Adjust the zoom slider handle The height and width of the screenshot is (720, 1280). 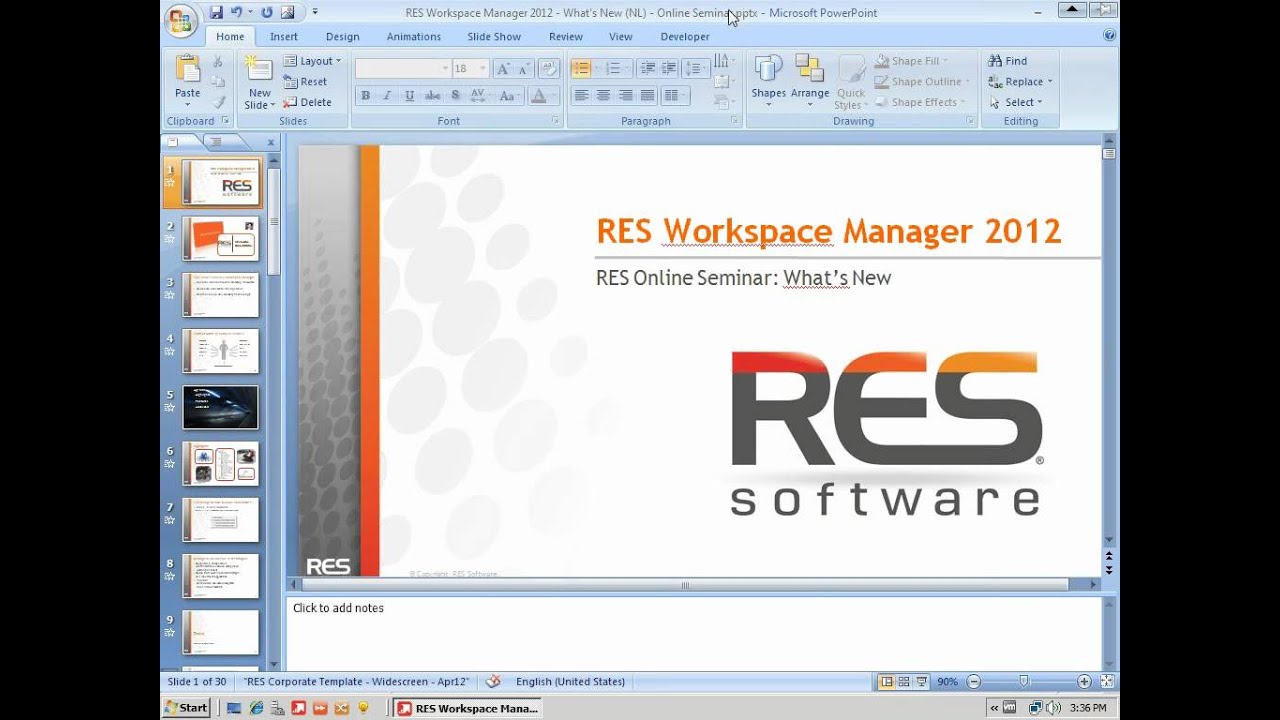point(1023,682)
